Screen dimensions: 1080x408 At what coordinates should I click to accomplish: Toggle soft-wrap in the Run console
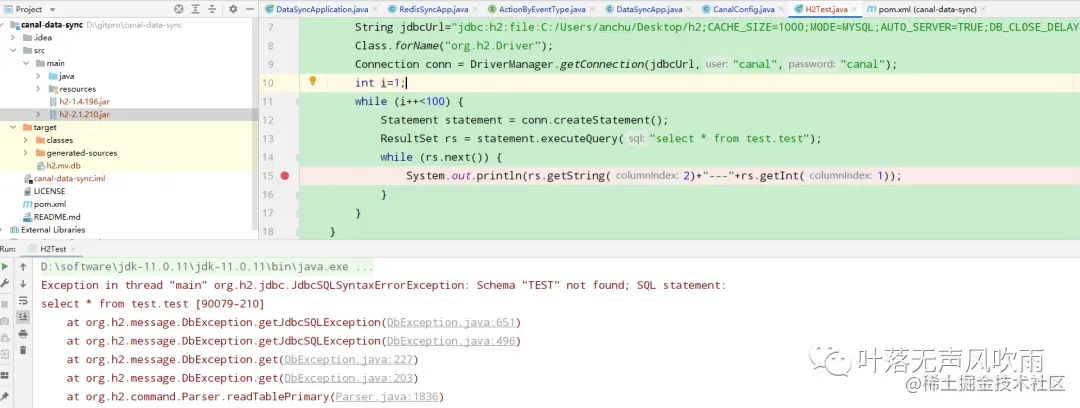click(x=23, y=300)
